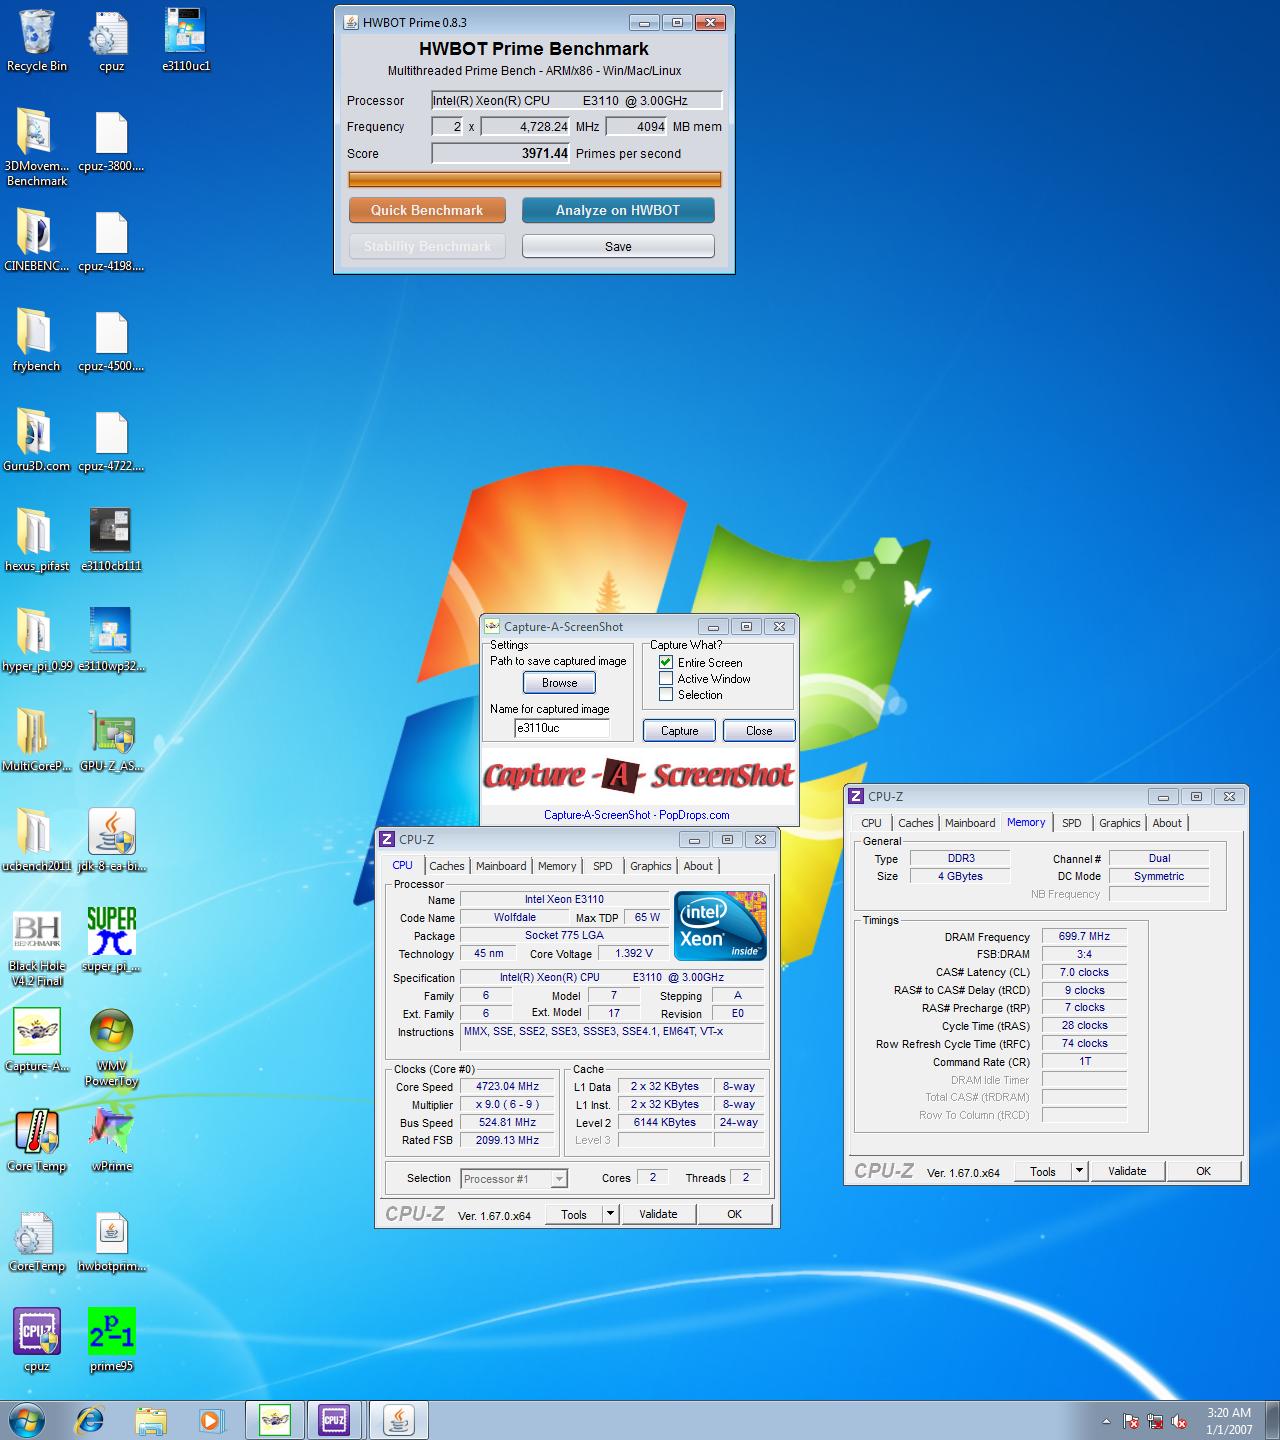Open the frybench folder icon
Image resolution: width=1280 pixels, height=1440 pixels.
[37, 340]
